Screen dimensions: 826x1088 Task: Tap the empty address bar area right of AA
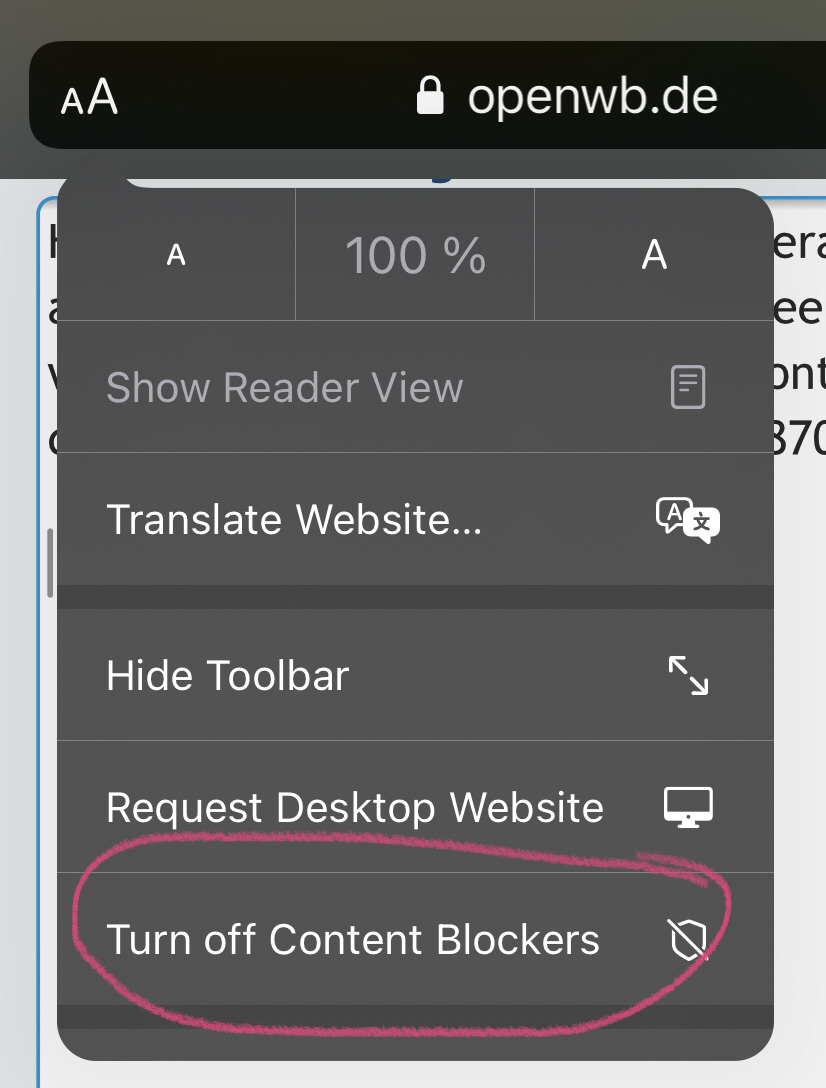coord(260,97)
